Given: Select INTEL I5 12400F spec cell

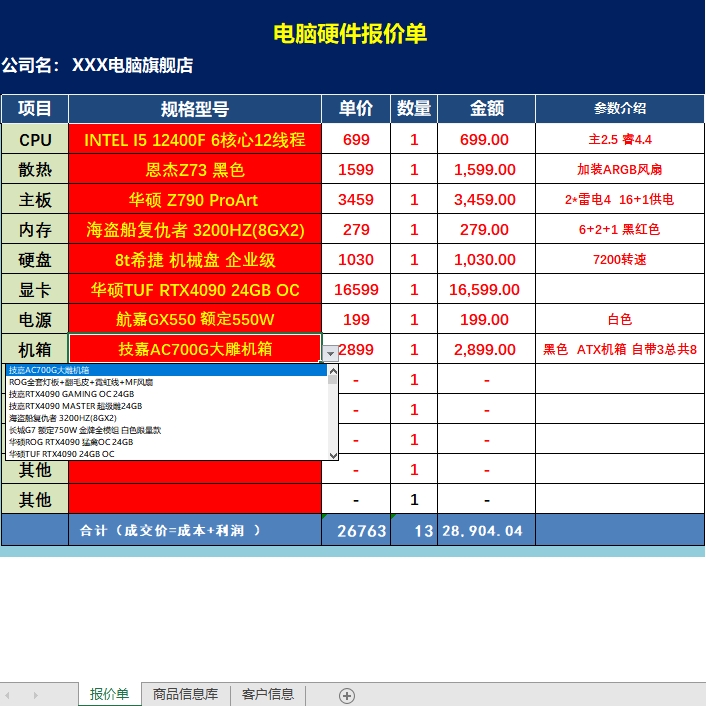Looking at the screenshot, I should [195, 140].
